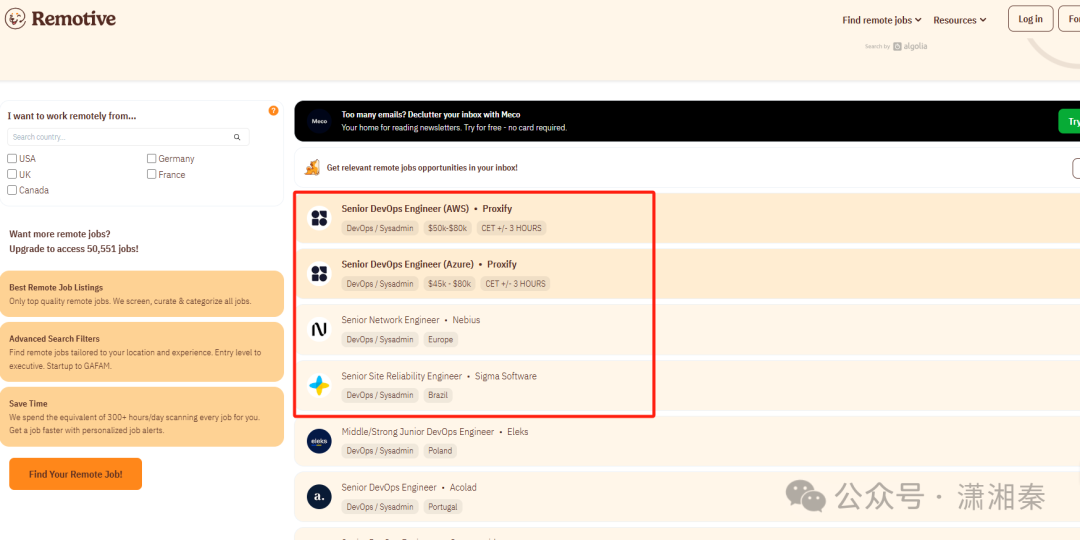The height and width of the screenshot is (540, 1080).
Task: Click the Poland location tag
Action: [440, 451]
